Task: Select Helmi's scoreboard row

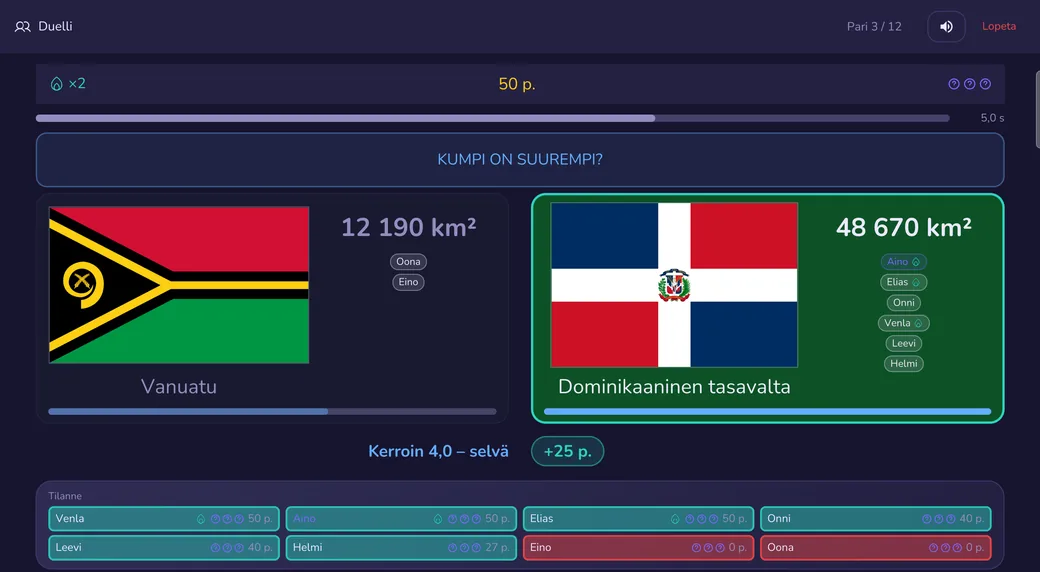Action: (401, 548)
